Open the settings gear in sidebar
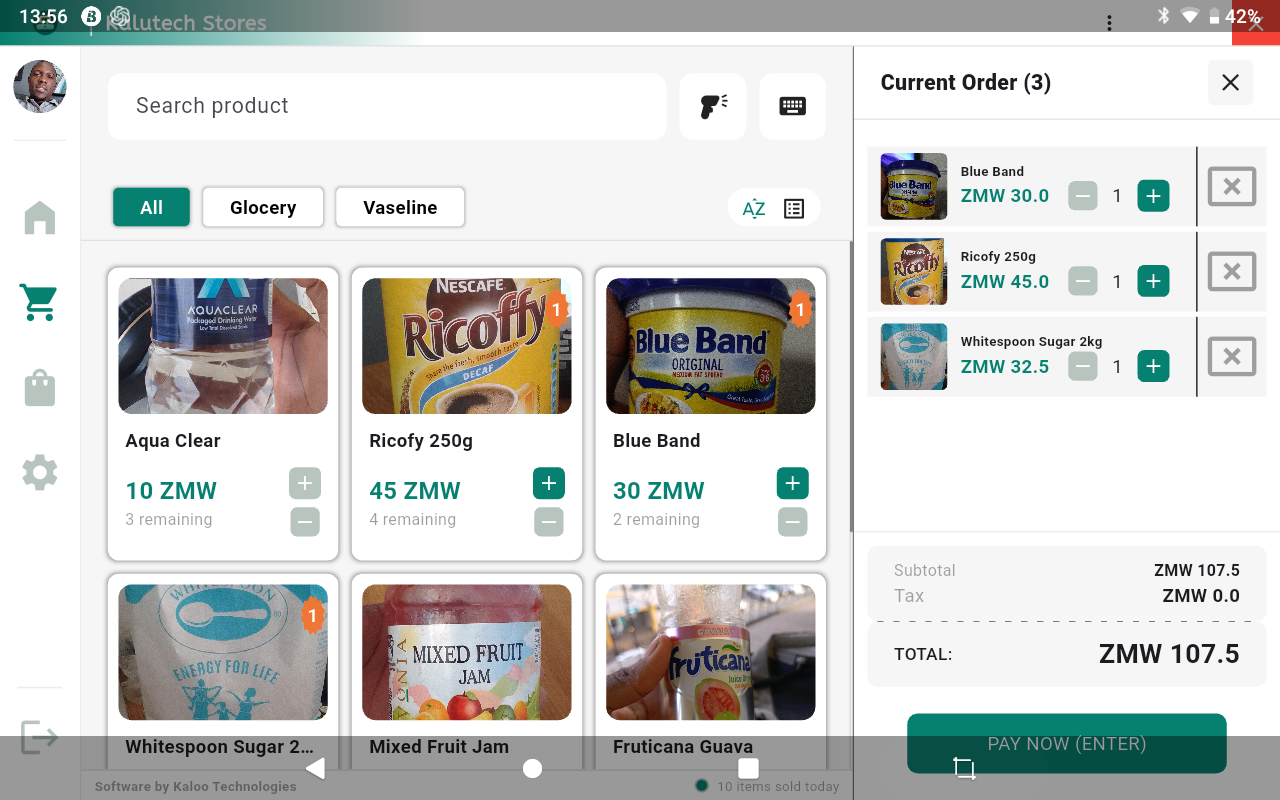This screenshot has width=1280, height=800. [x=40, y=472]
